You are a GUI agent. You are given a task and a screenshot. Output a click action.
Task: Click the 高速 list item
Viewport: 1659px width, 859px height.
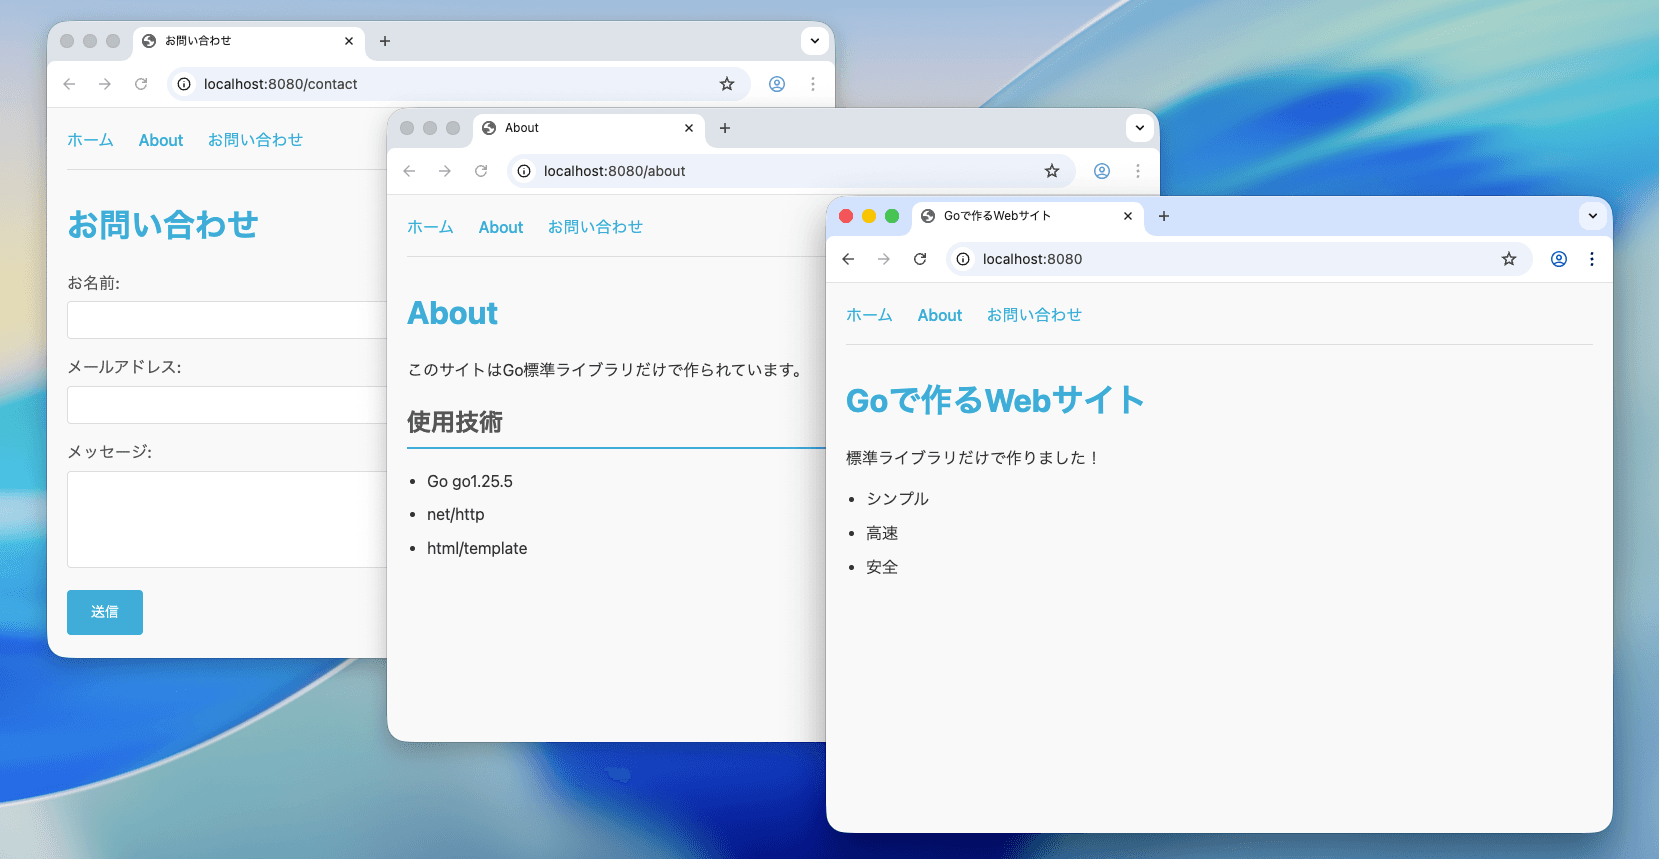point(882,533)
